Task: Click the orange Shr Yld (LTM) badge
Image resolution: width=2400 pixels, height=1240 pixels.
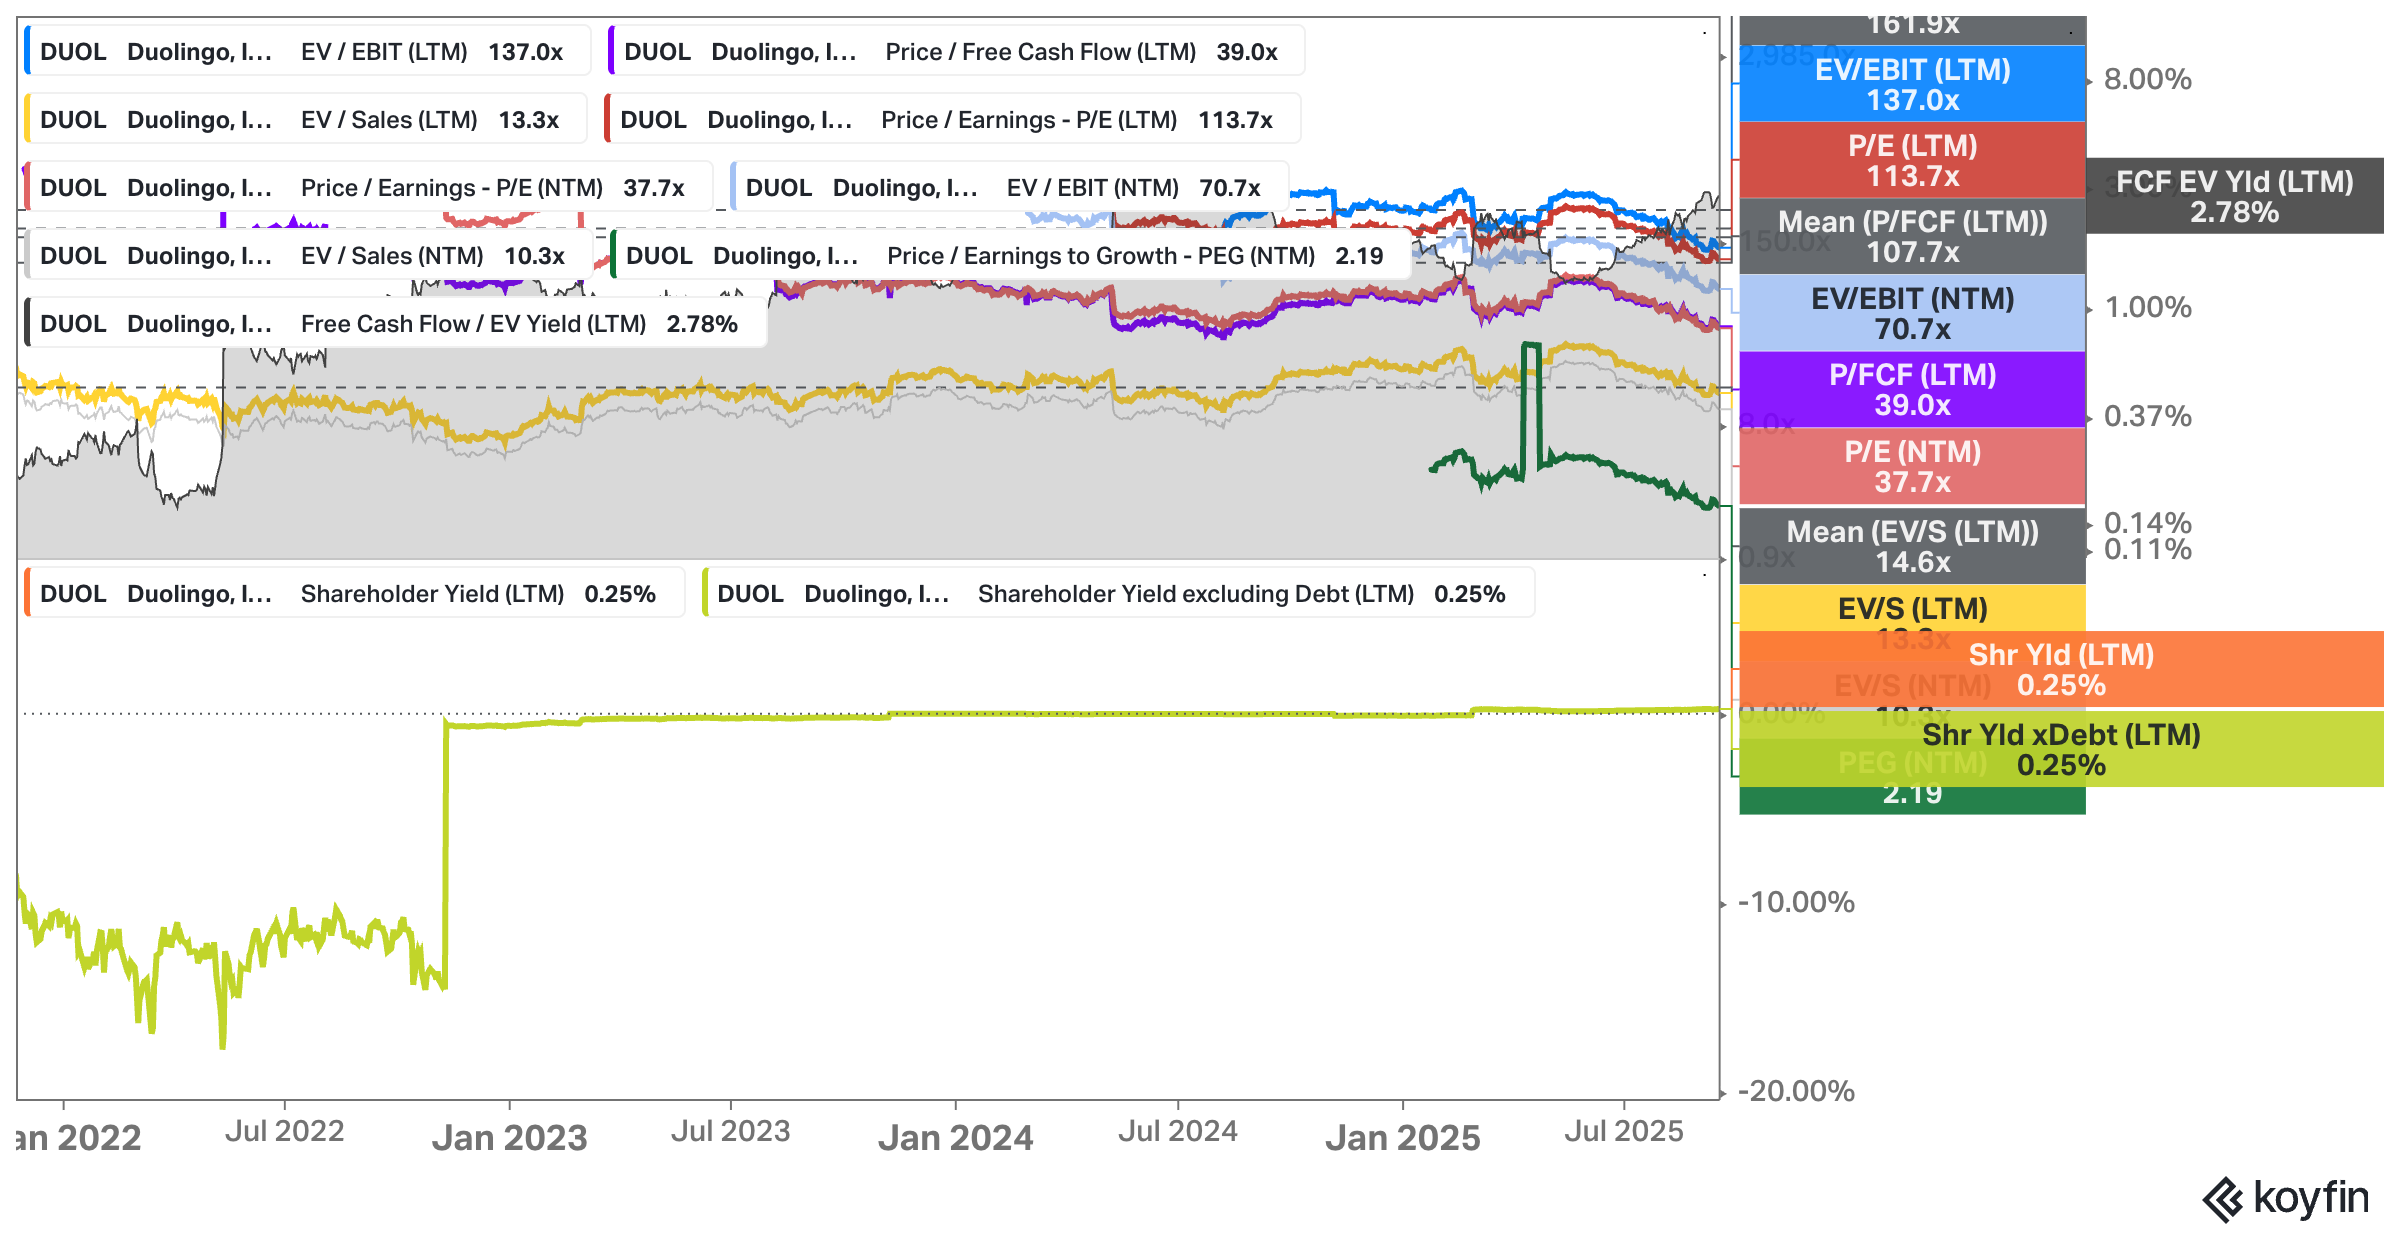Action: click(x=2060, y=669)
